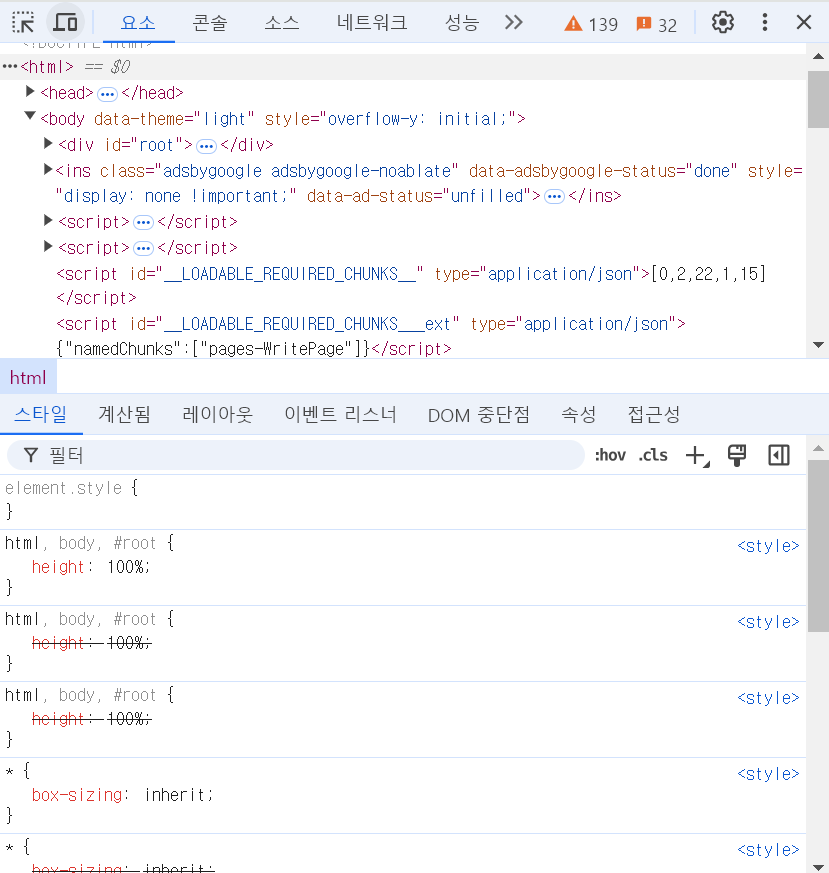Click the ellipsis inside the ins tag
Image resolution: width=829 pixels, height=873 pixels.
(554, 197)
